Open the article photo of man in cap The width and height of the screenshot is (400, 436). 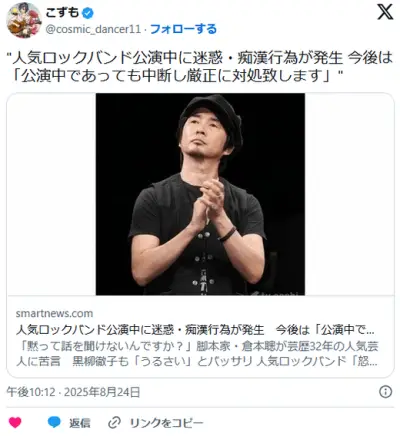(x=200, y=194)
